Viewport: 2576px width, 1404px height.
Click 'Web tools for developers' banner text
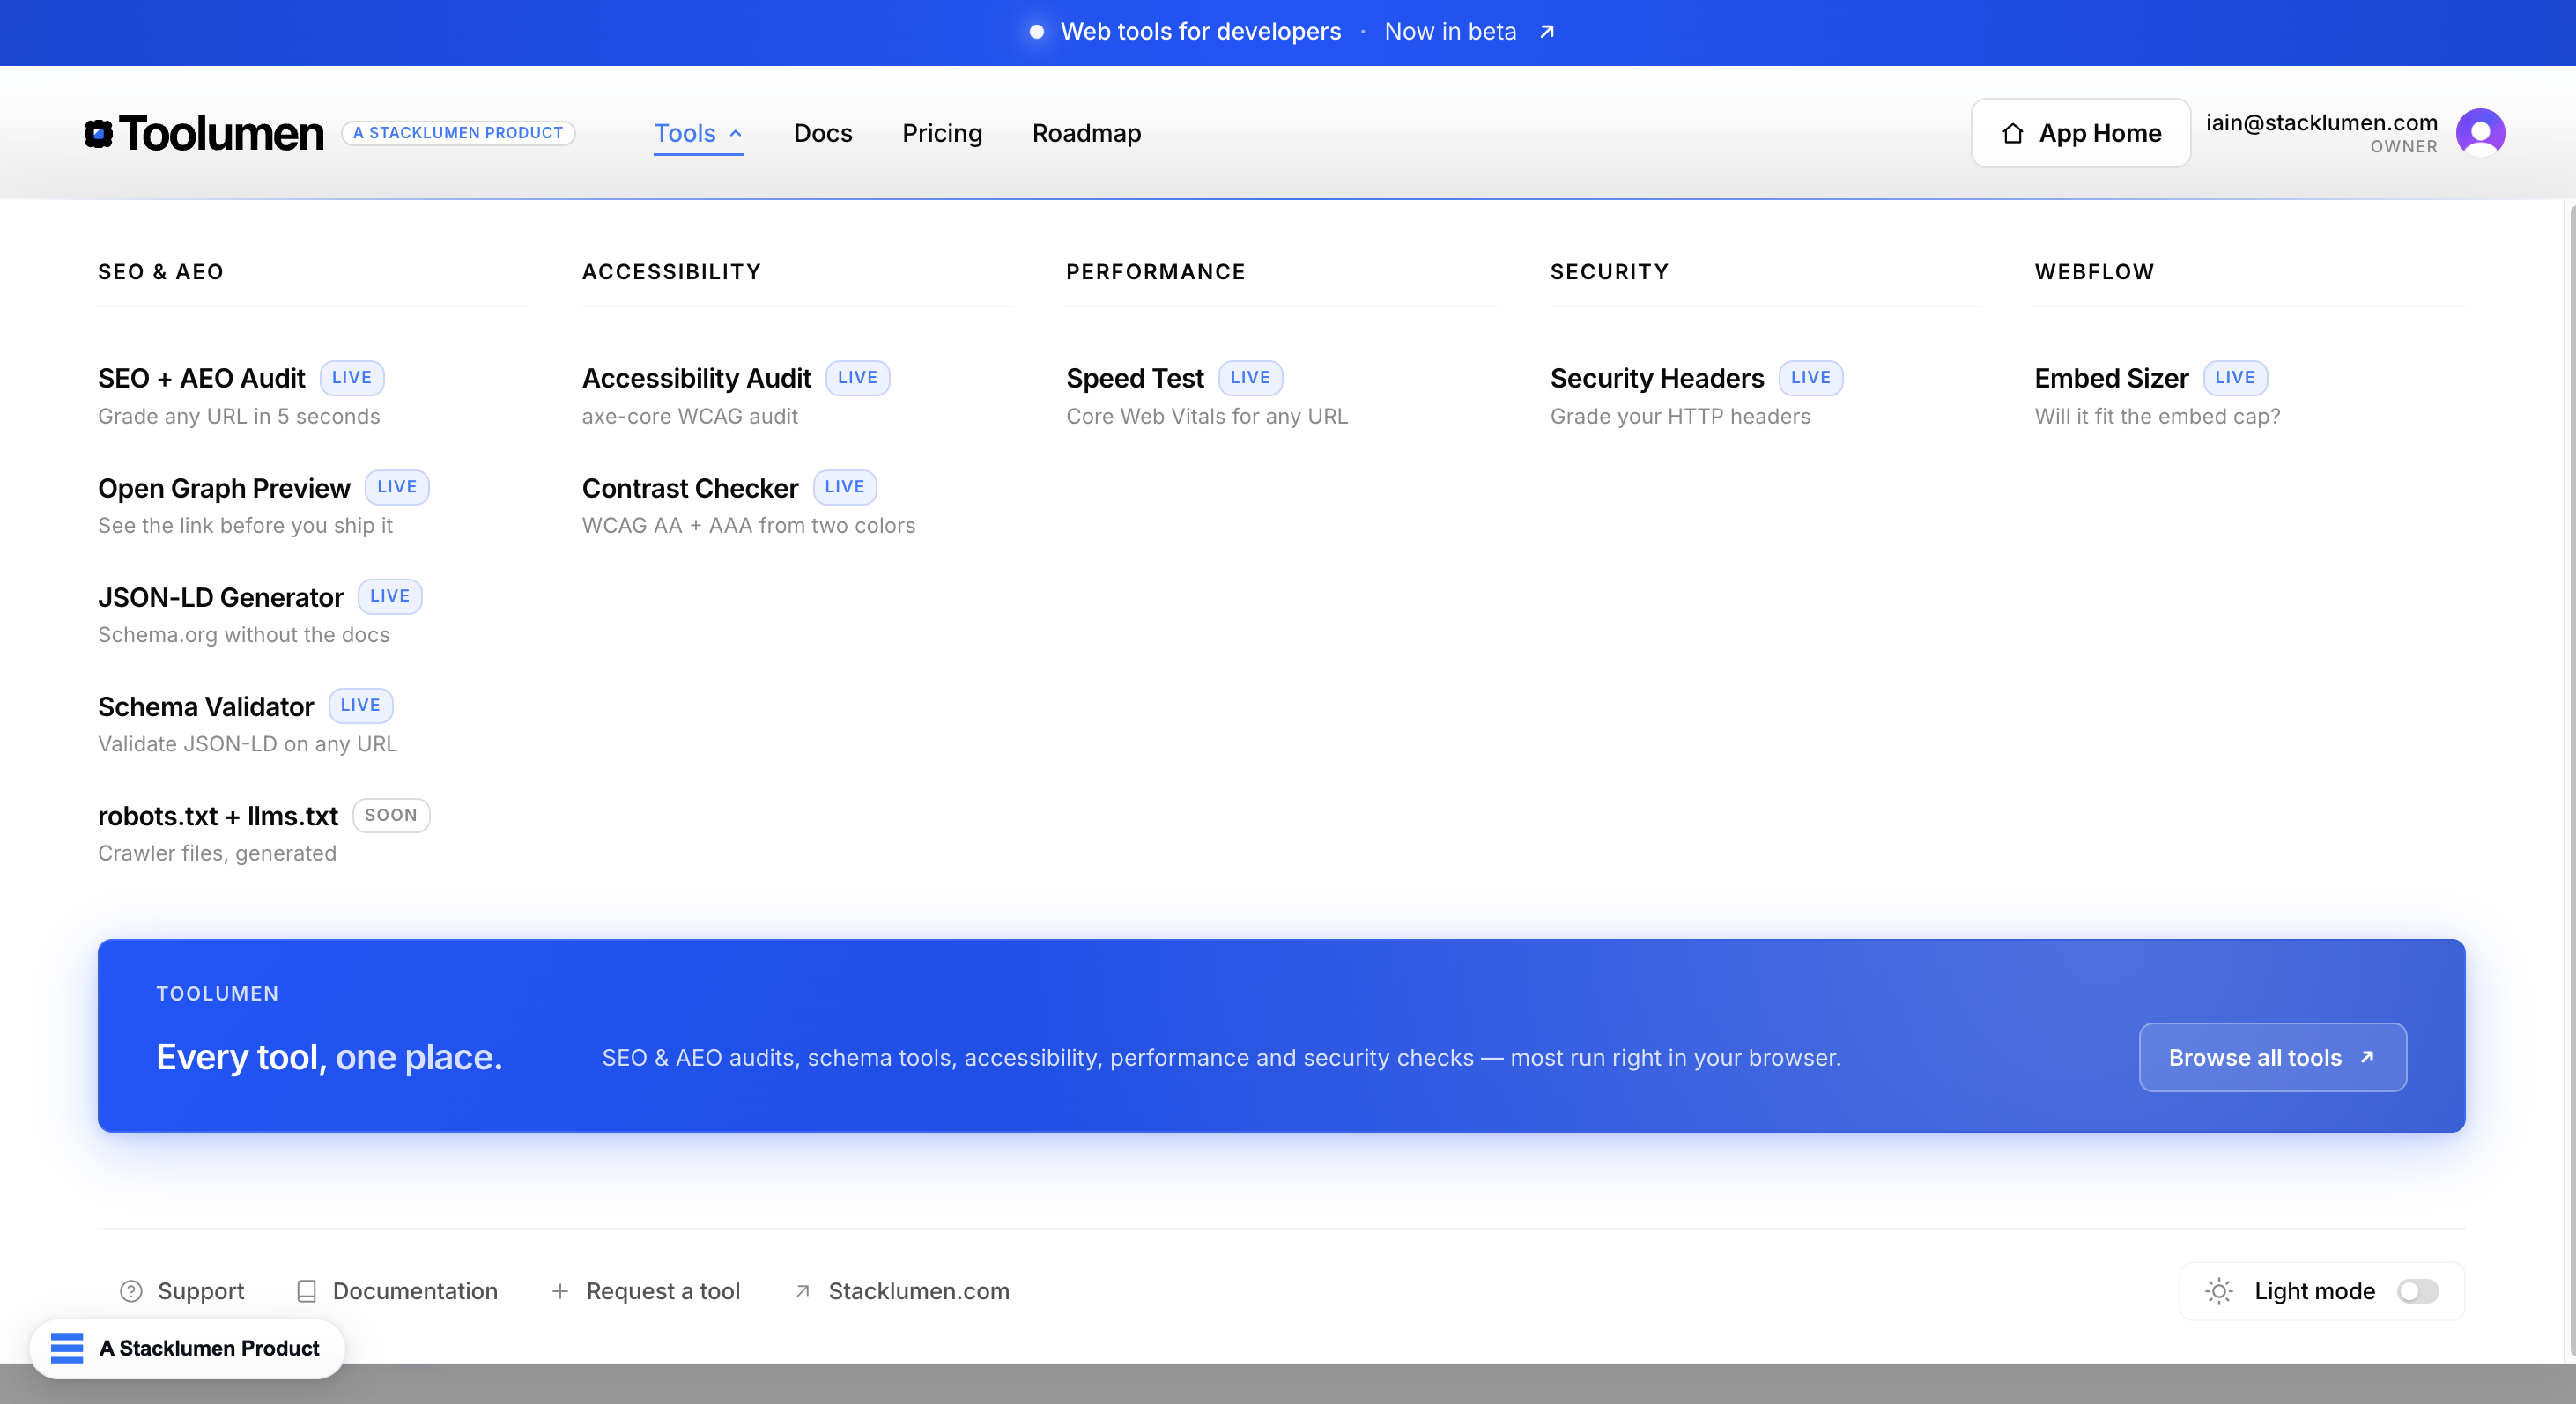click(1200, 32)
